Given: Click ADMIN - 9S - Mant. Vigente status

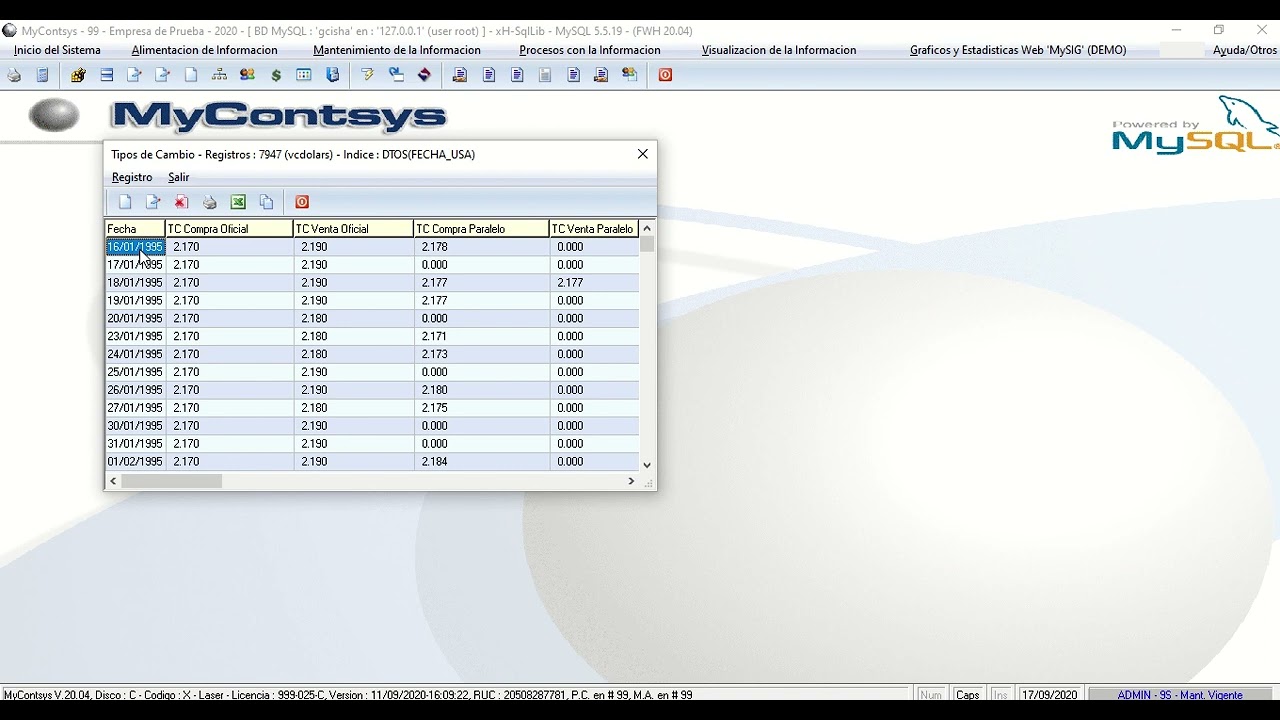Looking at the screenshot, I should coord(1180,695).
